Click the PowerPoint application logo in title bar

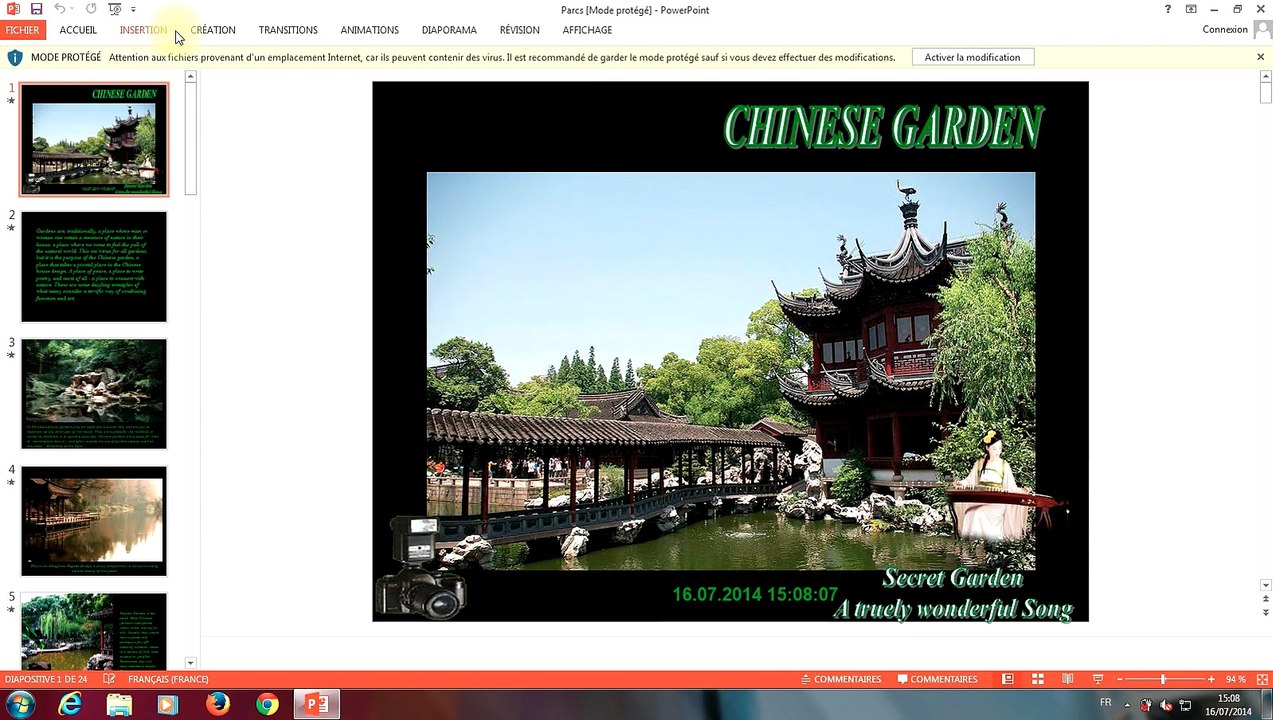pyautogui.click(x=12, y=9)
